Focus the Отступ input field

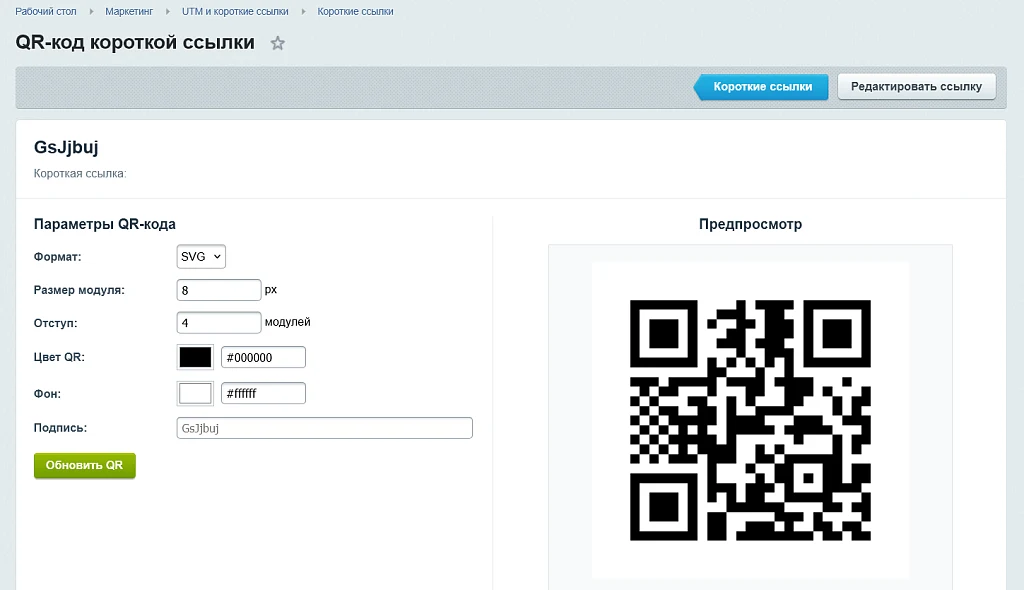click(219, 323)
